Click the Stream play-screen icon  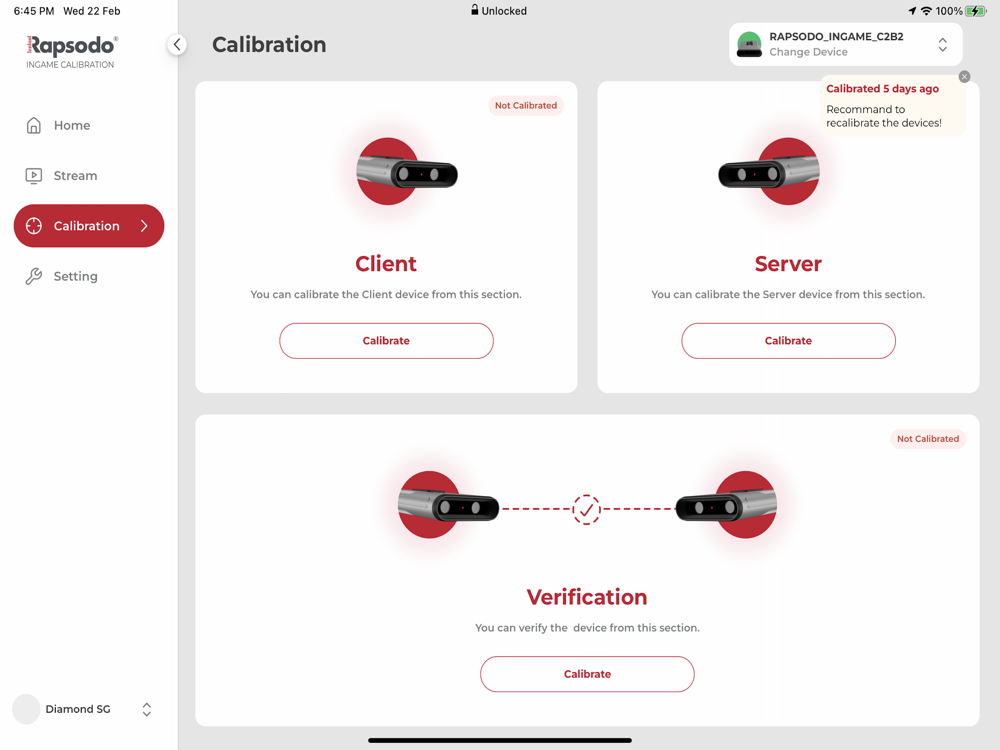34,175
